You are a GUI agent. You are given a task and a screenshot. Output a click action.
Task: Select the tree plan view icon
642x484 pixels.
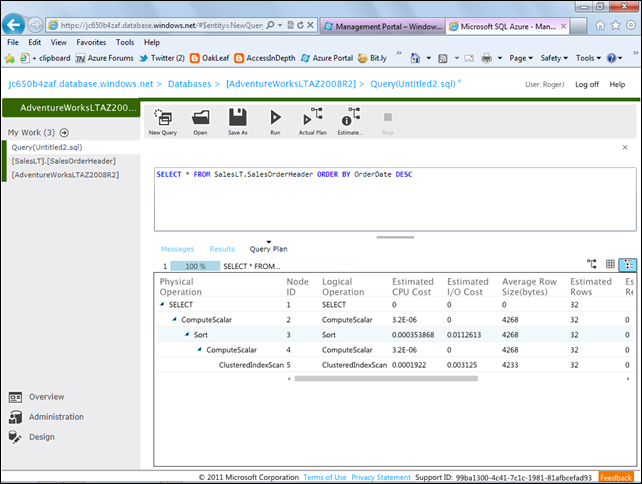(628, 265)
